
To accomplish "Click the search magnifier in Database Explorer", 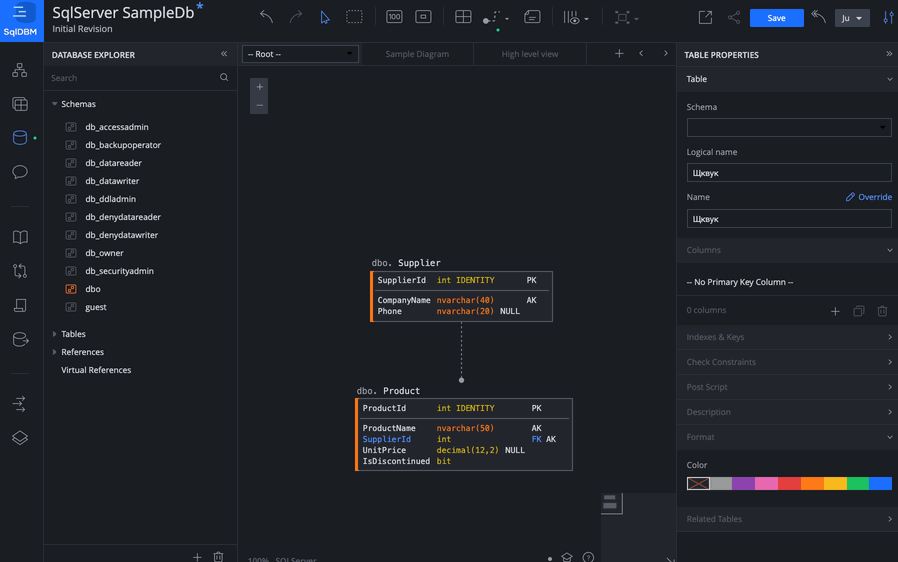I will 224,77.
